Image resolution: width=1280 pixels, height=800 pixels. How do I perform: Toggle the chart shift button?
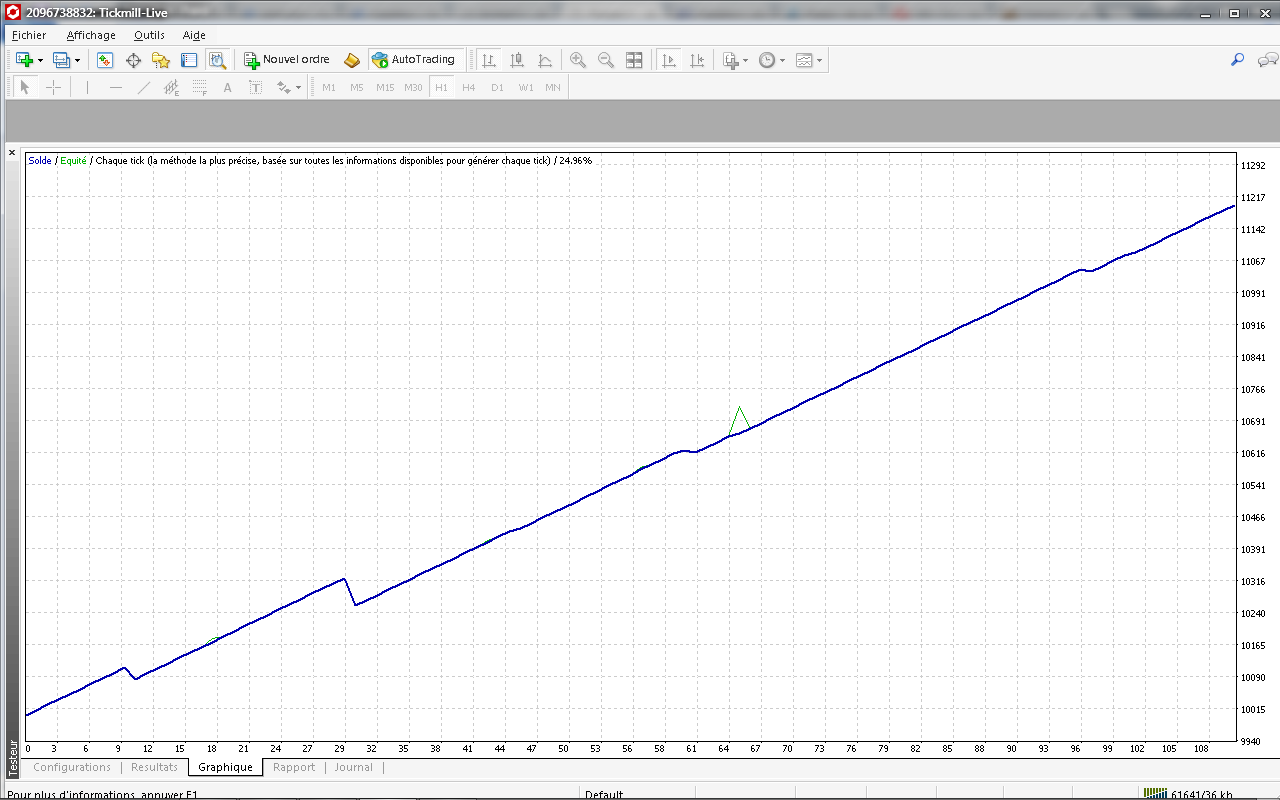(697, 60)
